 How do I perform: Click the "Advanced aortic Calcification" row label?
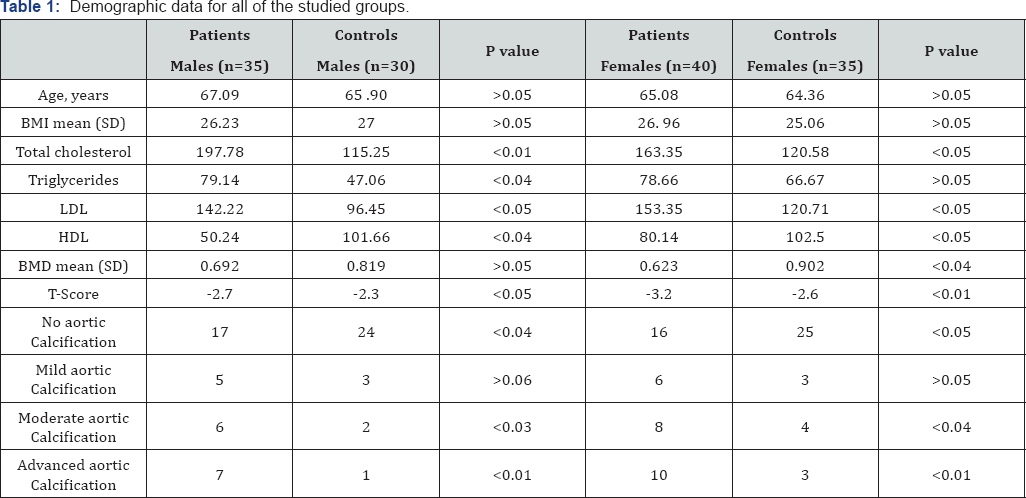pyautogui.click(x=73, y=475)
